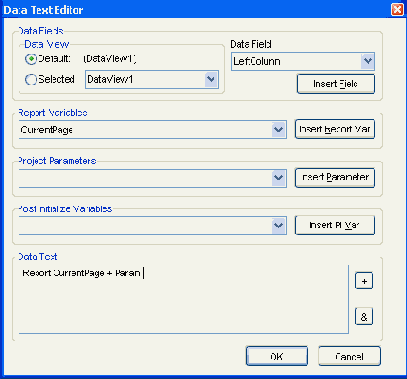Click the Insert Field button
The height and width of the screenshot is (379, 407).
[x=336, y=84]
